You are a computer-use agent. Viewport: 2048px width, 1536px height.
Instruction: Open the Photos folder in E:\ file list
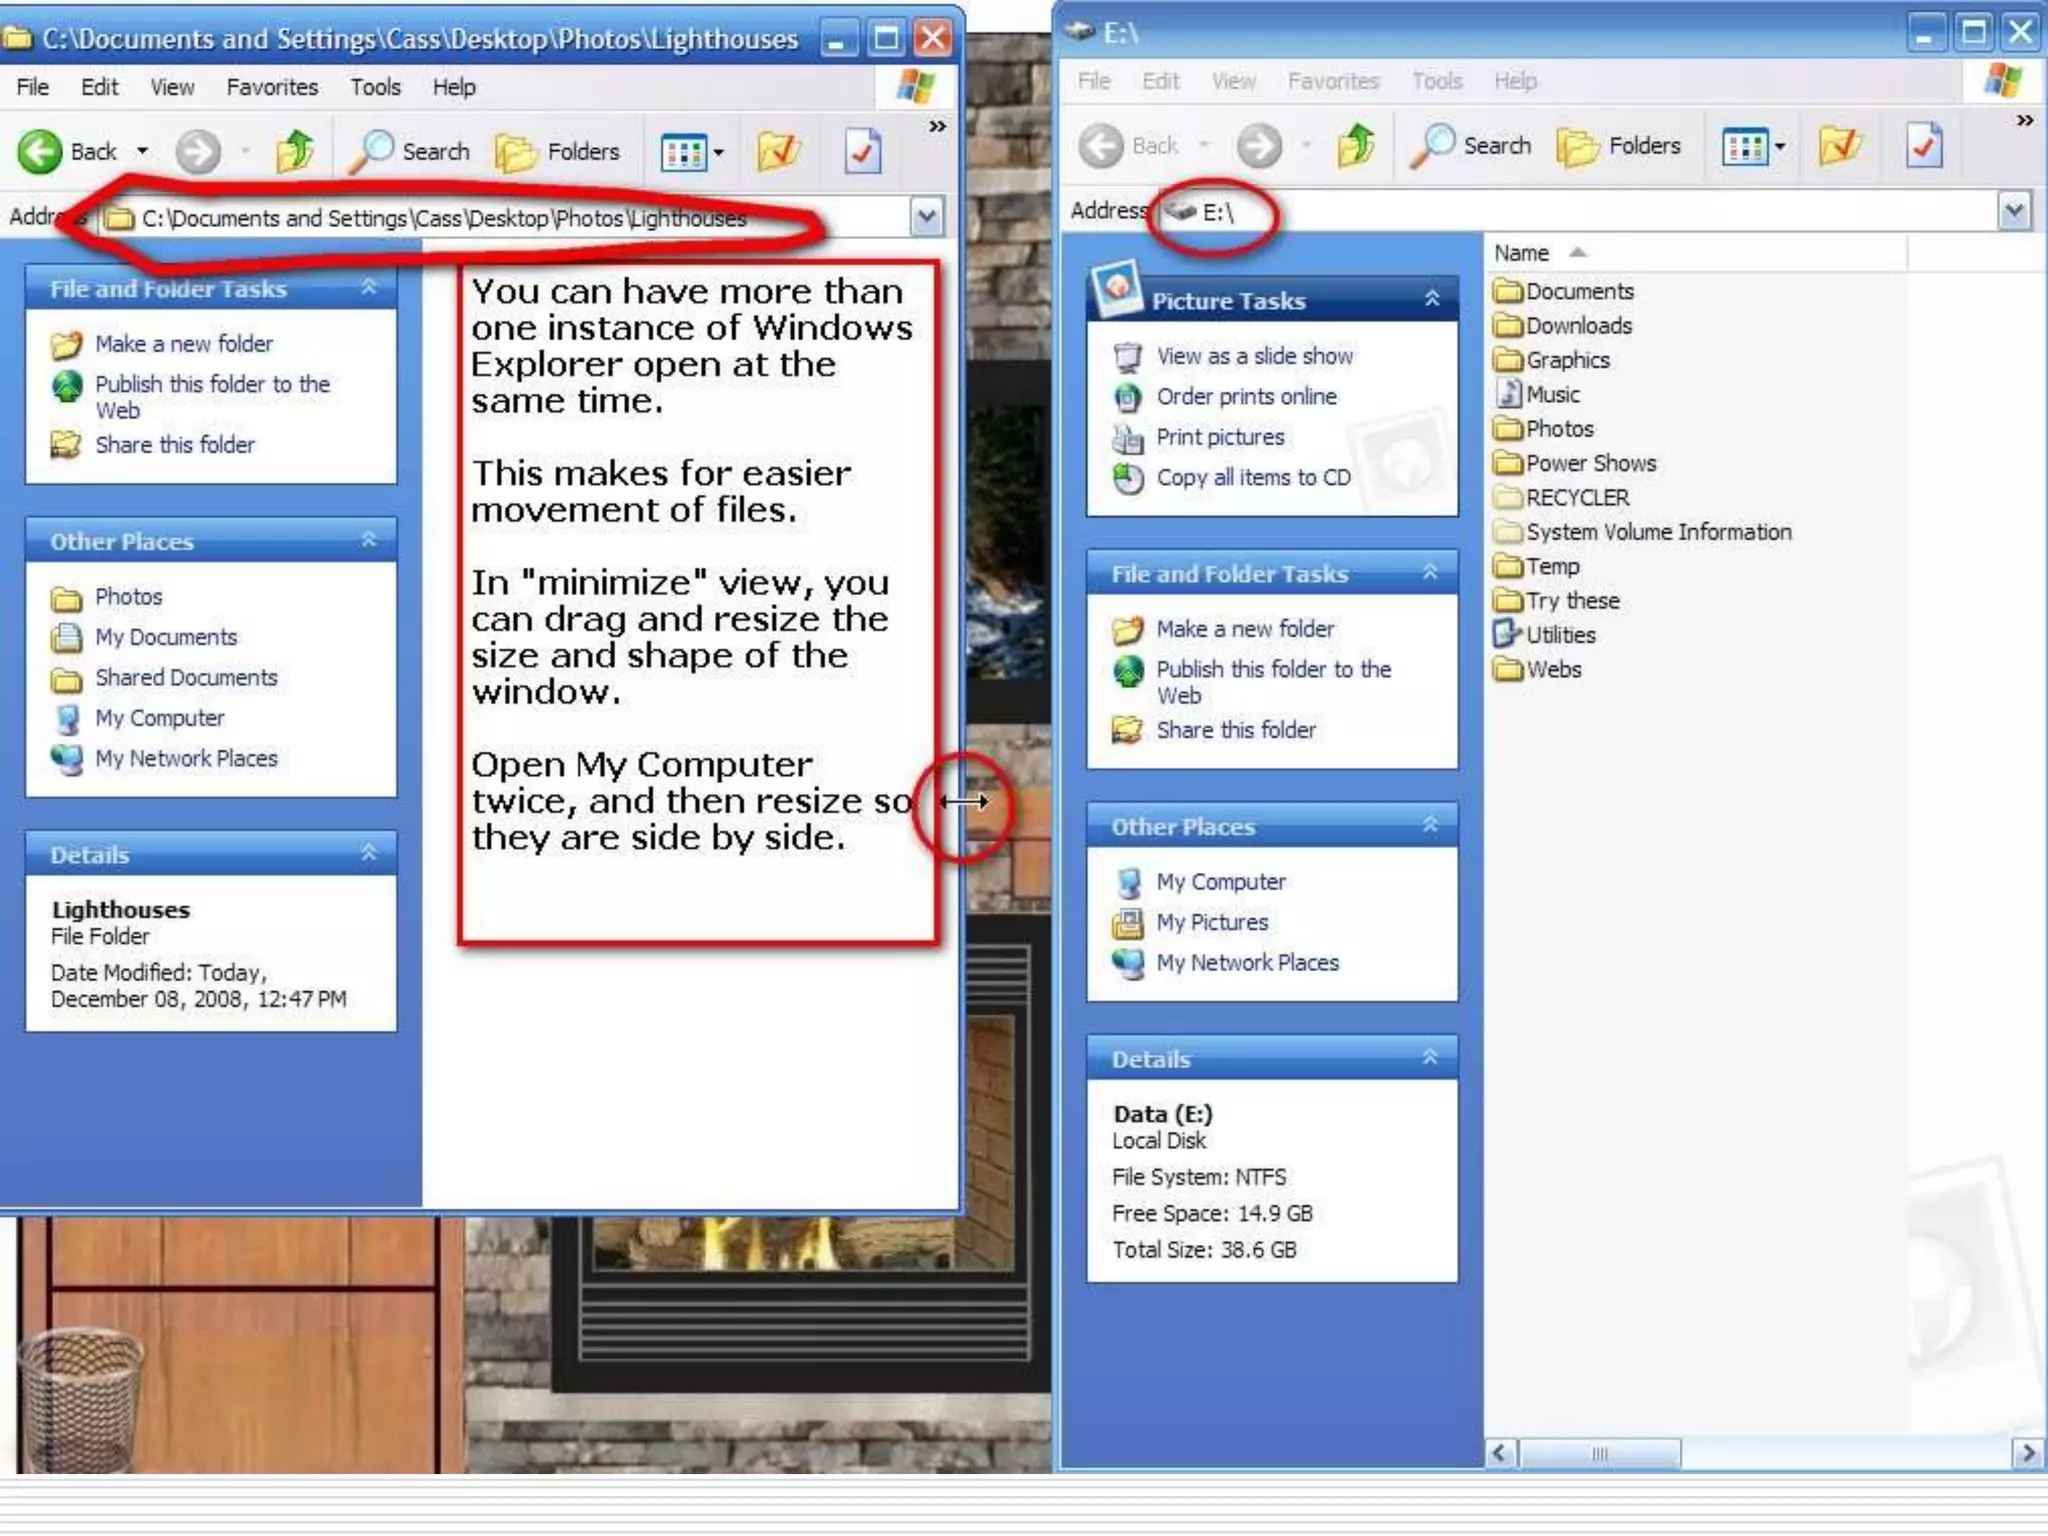[1558, 429]
